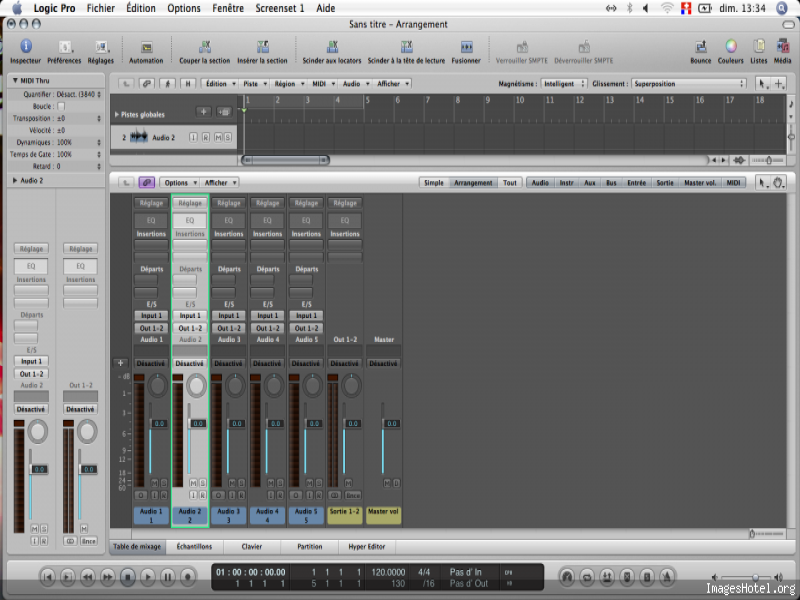The width and height of the screenshot is (800, 600).
Task: Click Scinder aux locators icon
Action: click(x=332, y=46)
